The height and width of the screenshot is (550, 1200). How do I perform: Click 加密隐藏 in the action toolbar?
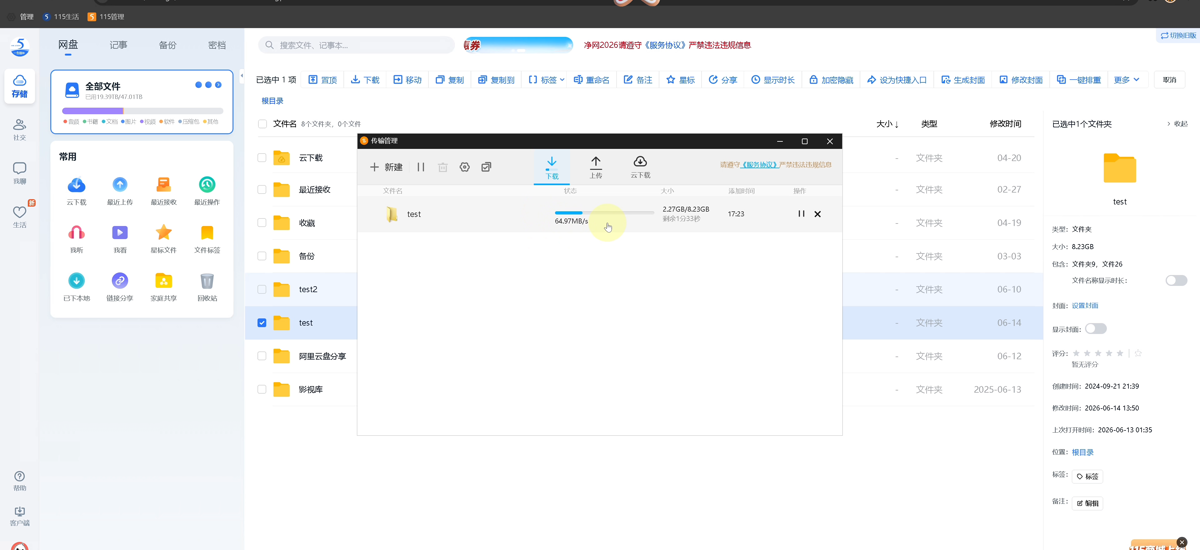pyautogui.click(x=830, y=80)
